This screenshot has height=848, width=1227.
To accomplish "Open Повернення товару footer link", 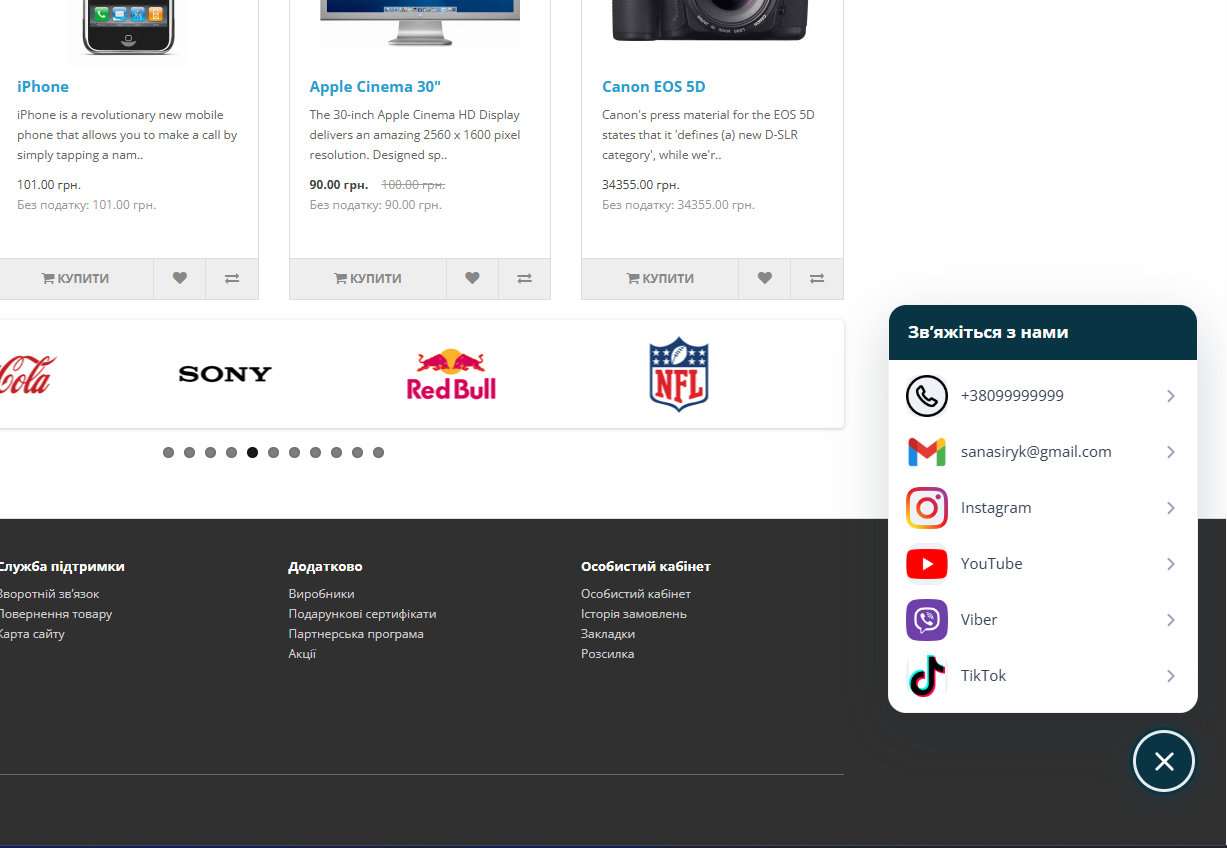I will point(55,614).
